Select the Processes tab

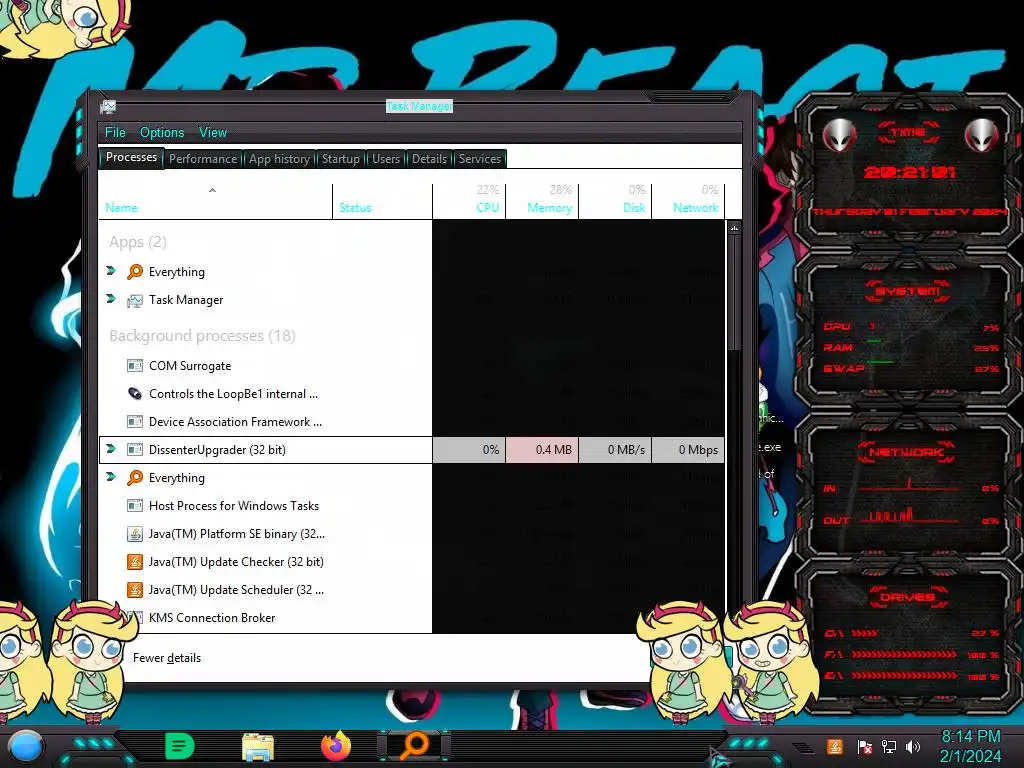click(131, 157)
